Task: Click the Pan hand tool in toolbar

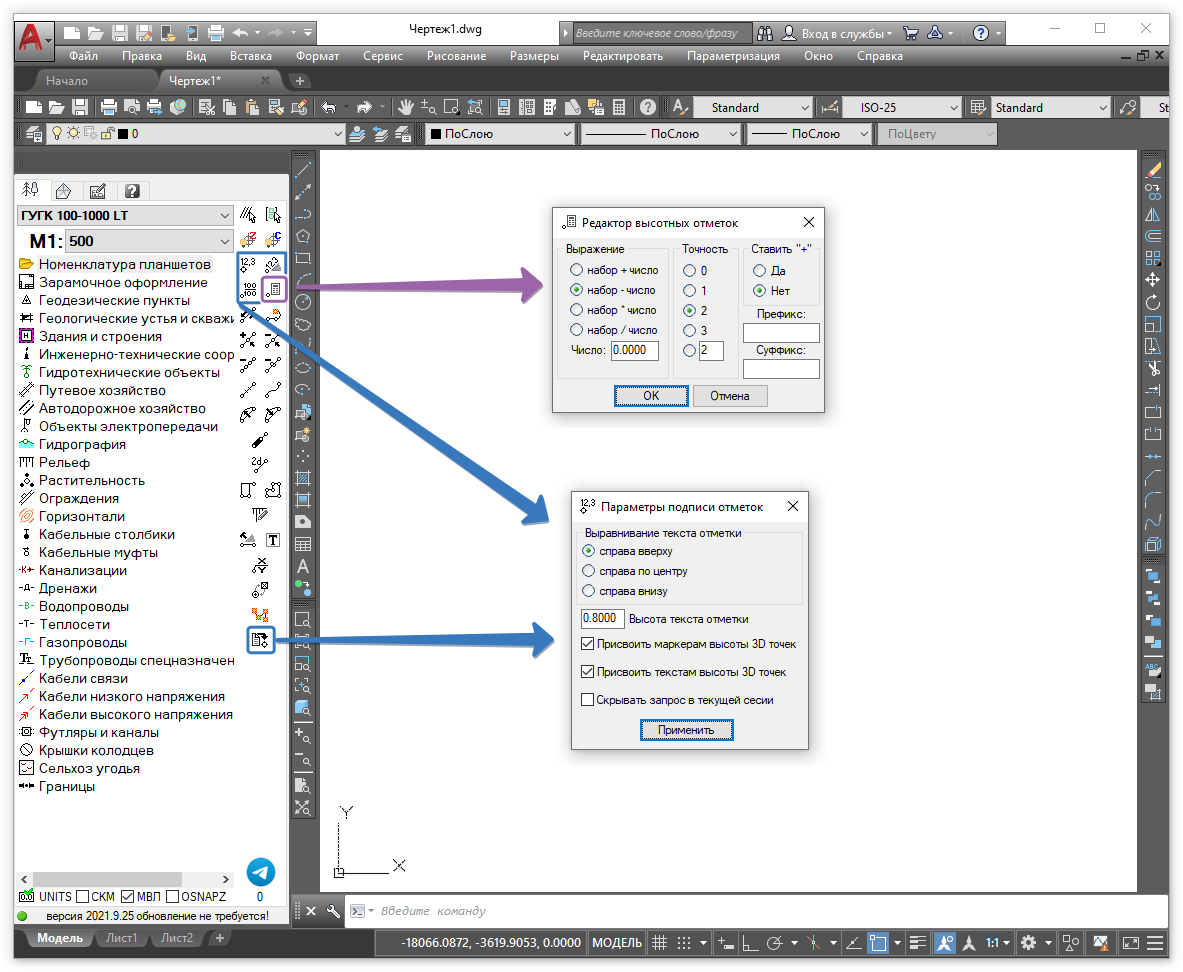Action: click(405, 107)
